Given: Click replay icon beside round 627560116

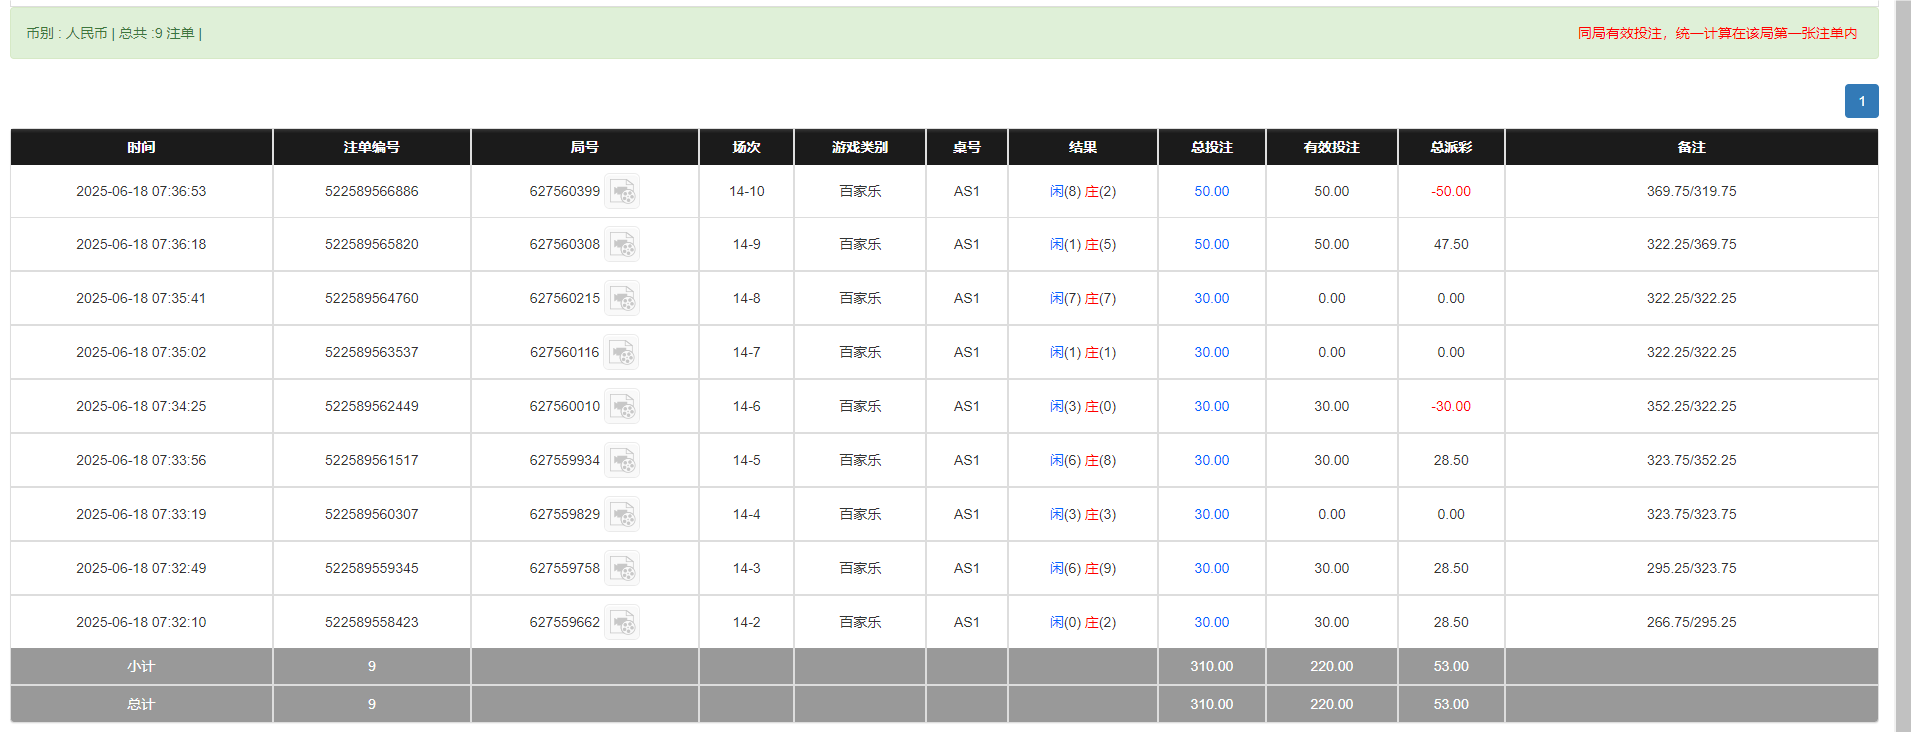Looking at the screenshot, I should (622, 353).
